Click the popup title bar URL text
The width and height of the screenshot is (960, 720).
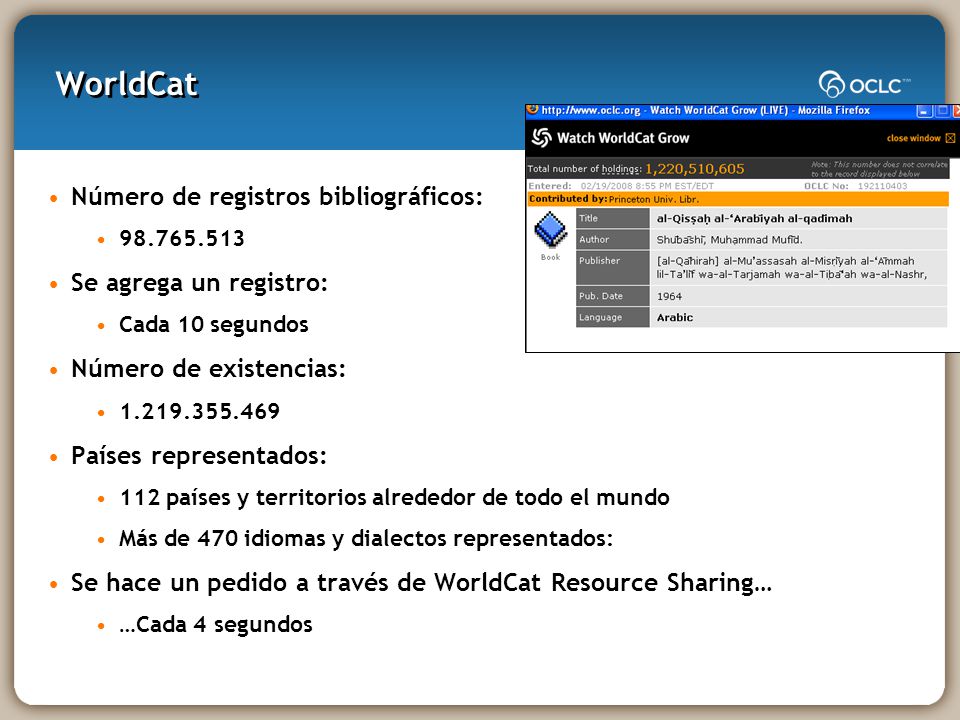coord(705,110)
